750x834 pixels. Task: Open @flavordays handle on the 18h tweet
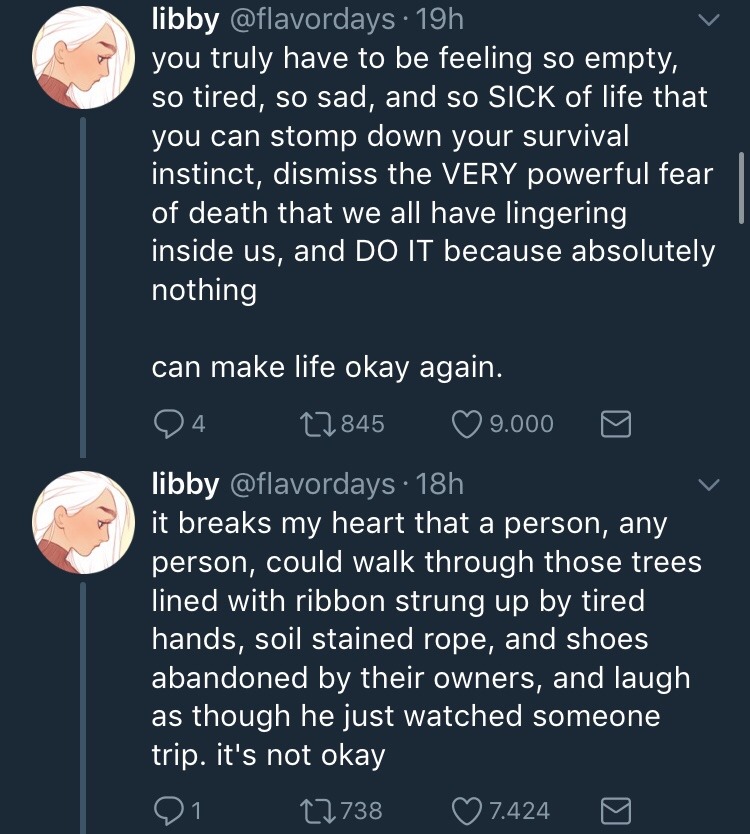[312, 484]
